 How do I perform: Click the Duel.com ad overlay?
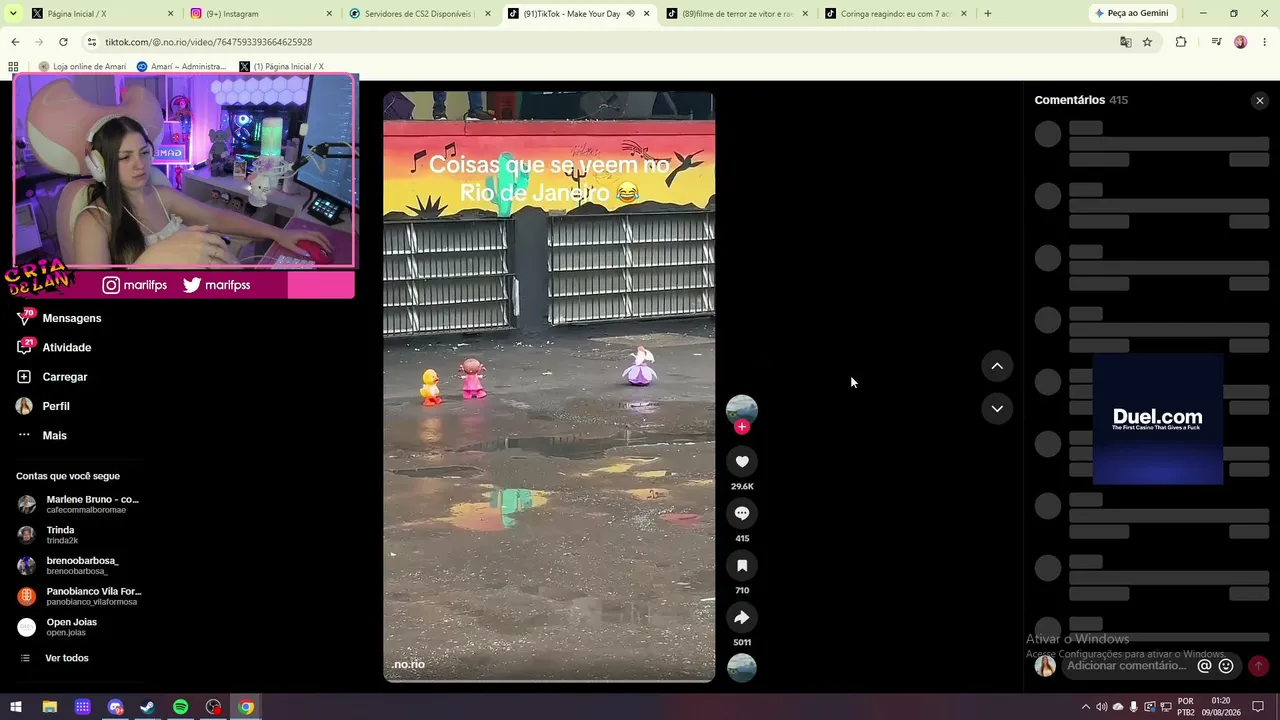[1158, 419]
